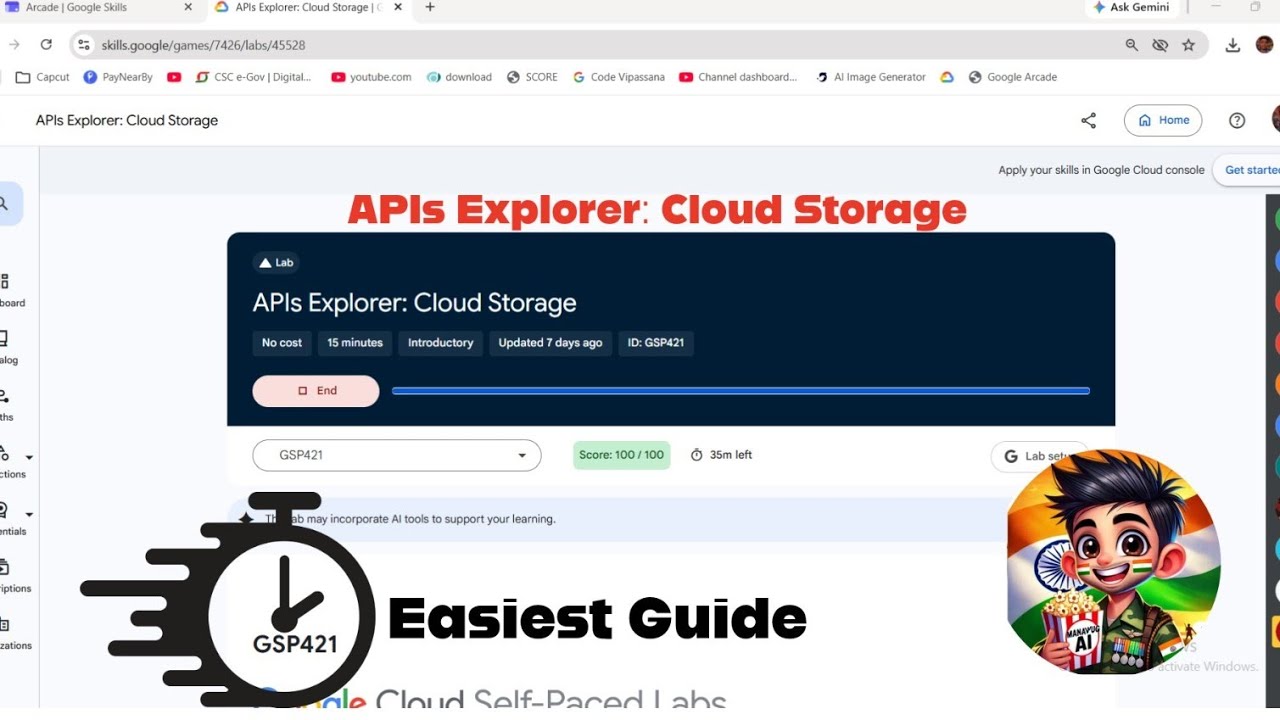Go to Home via header button
This screenshot has width=1280, height=720.
[1163, 120]
